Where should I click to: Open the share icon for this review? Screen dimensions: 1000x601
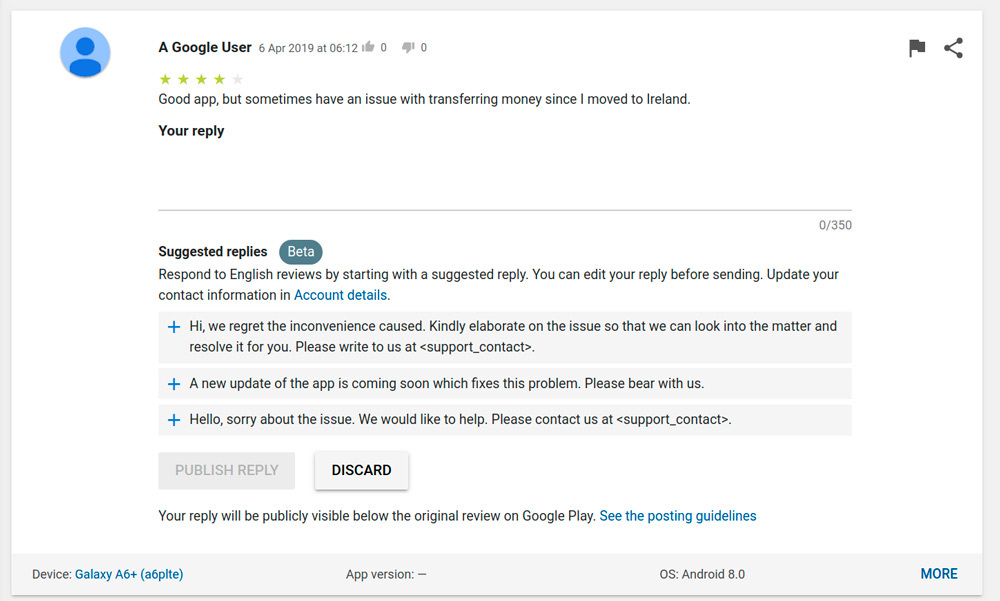point(953,48)
